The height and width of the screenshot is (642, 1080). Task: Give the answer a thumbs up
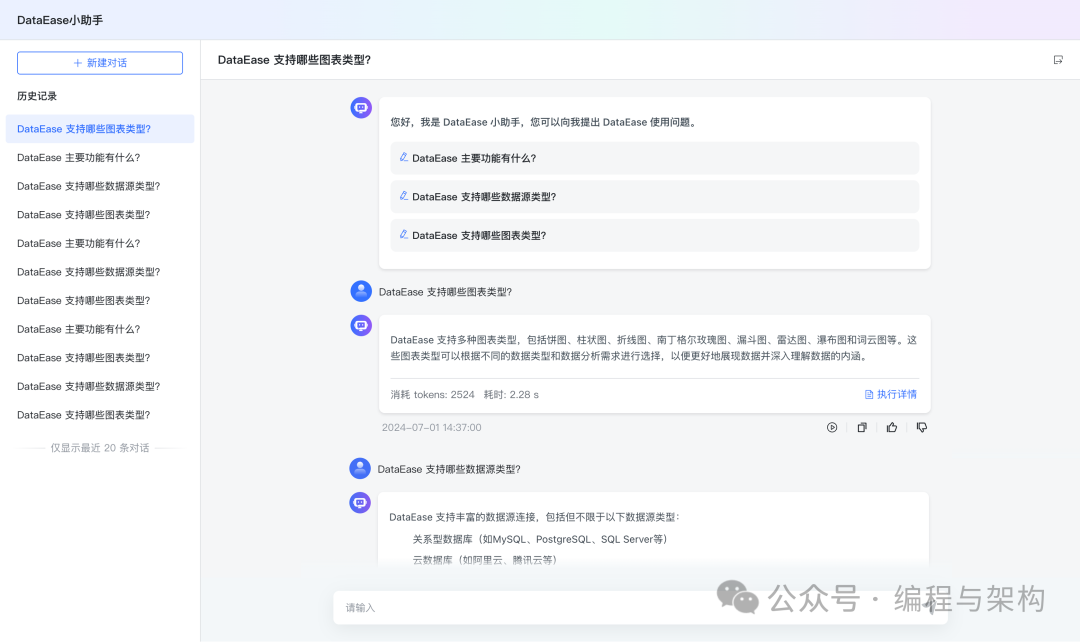(892, 428)
